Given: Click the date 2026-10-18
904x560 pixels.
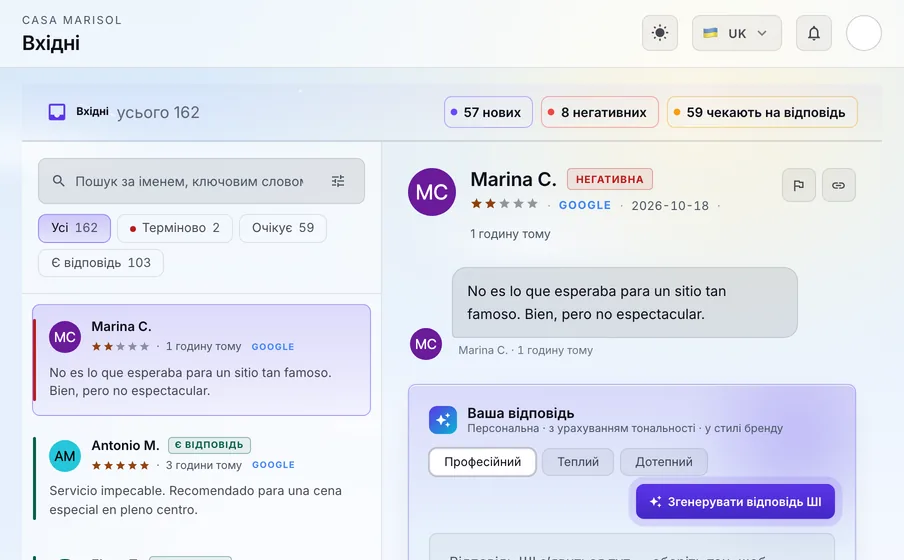Looking at the screenshot, I should pyautogui.click(x=670, y=206).
